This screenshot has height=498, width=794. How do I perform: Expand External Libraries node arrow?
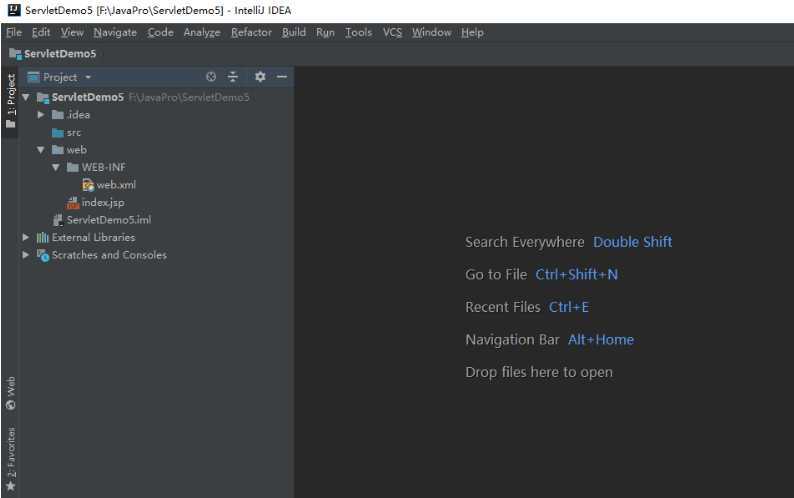(x=26, y=237)
